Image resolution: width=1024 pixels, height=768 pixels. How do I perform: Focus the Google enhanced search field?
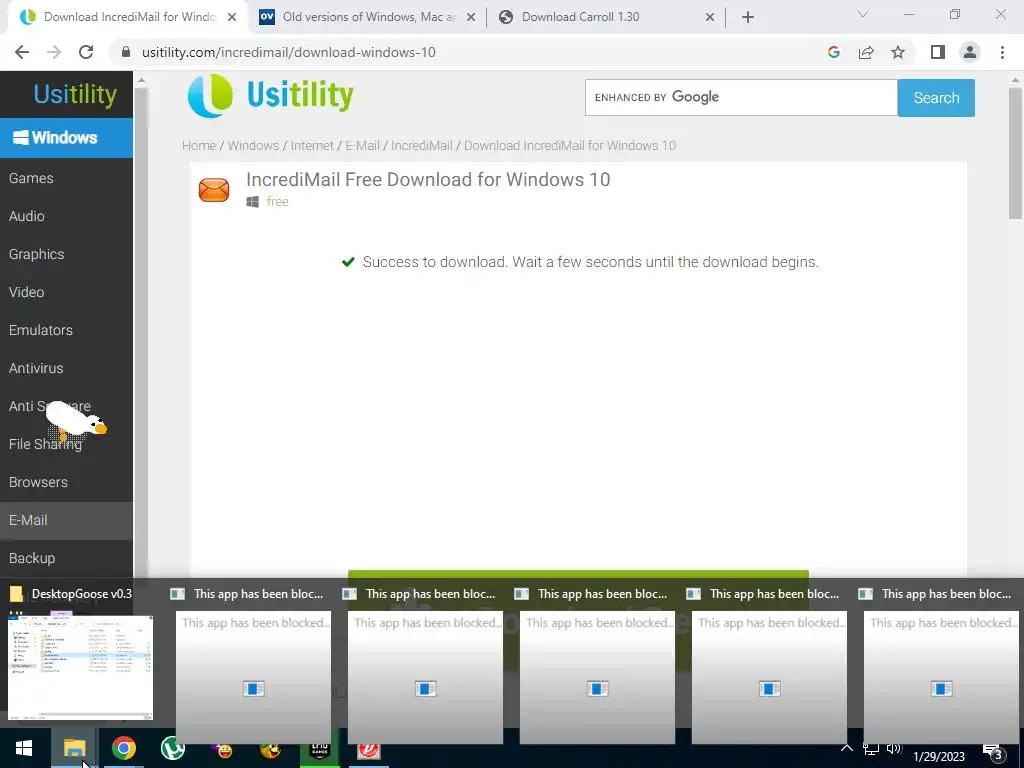pyautogui.click(x=741, y=97)
